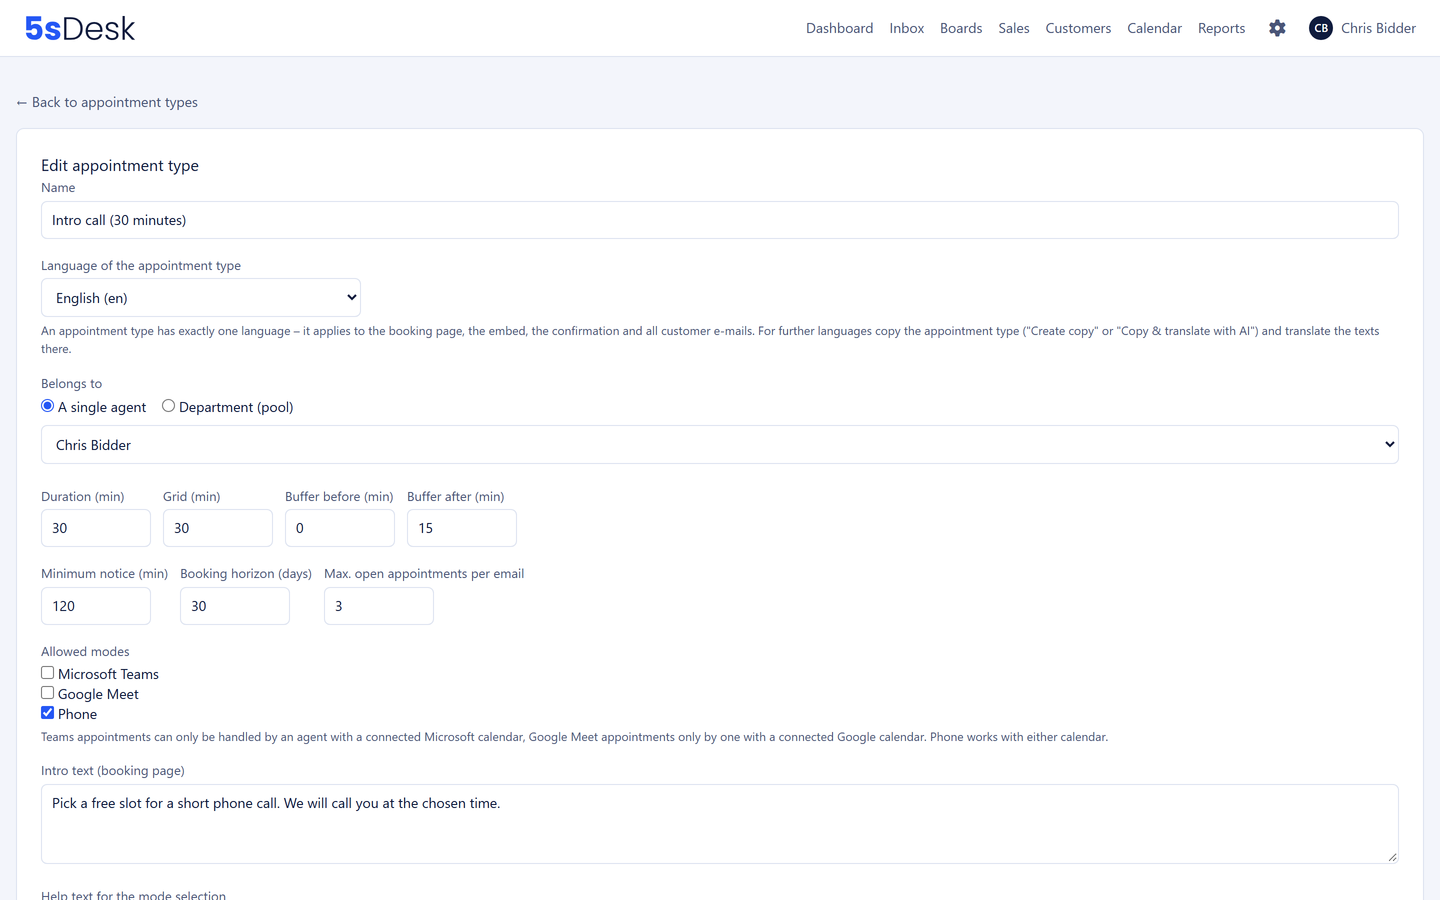
Task: Open the Calendar navigation item
Action: tap(1154, 28)
